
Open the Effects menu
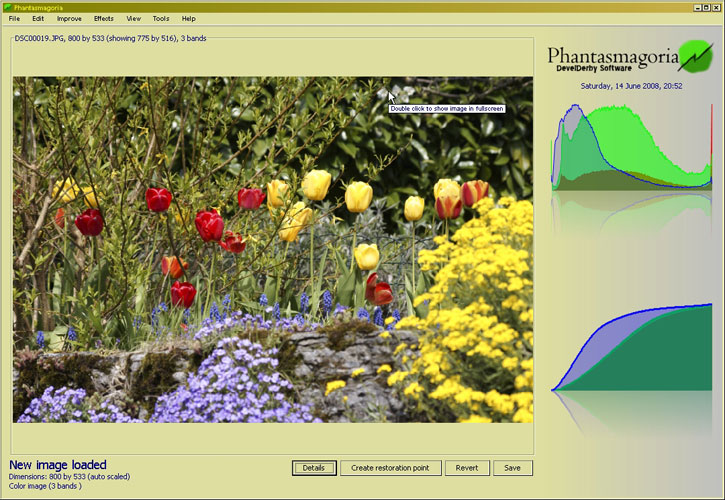(104, 18)
